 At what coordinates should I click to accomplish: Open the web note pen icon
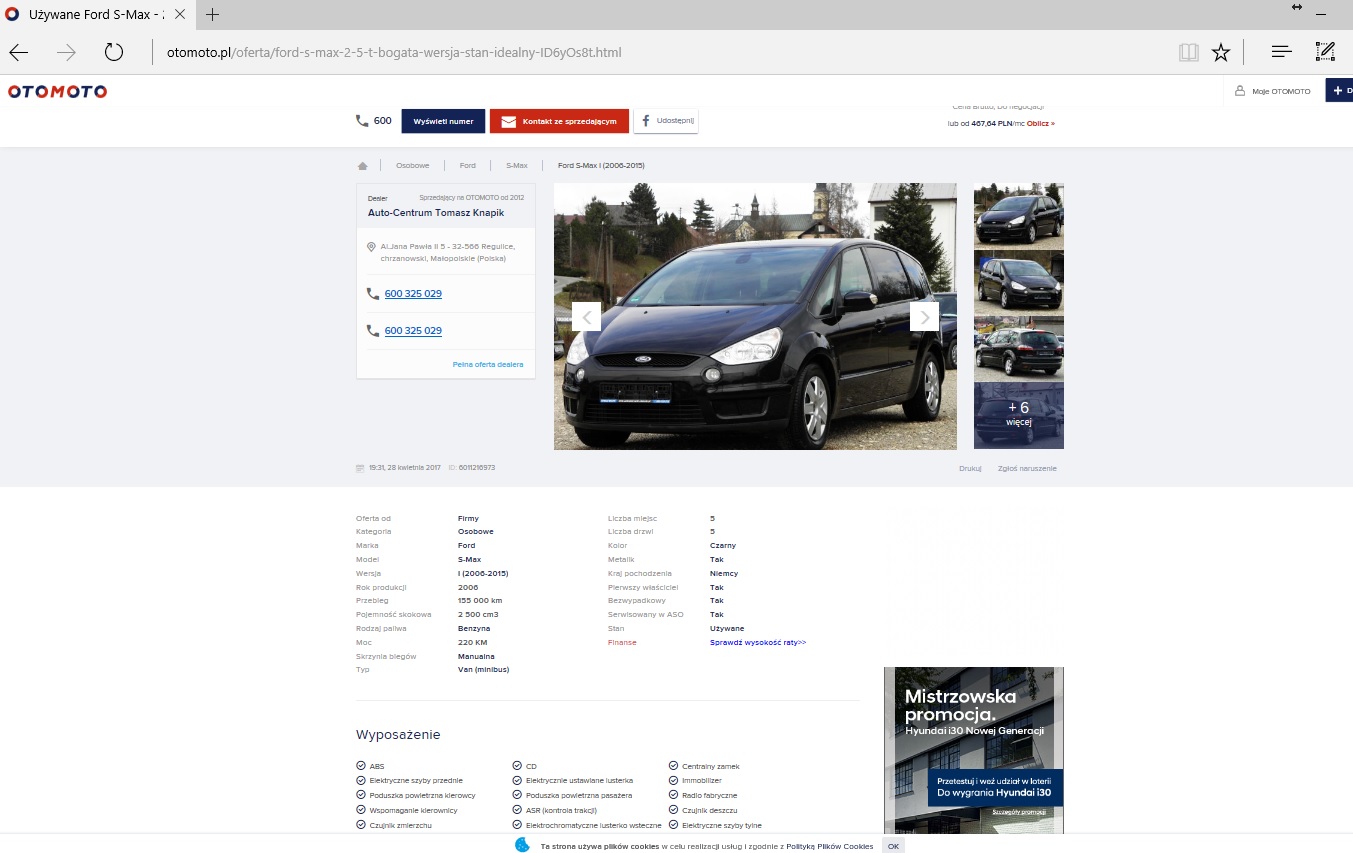[1325, 52]
